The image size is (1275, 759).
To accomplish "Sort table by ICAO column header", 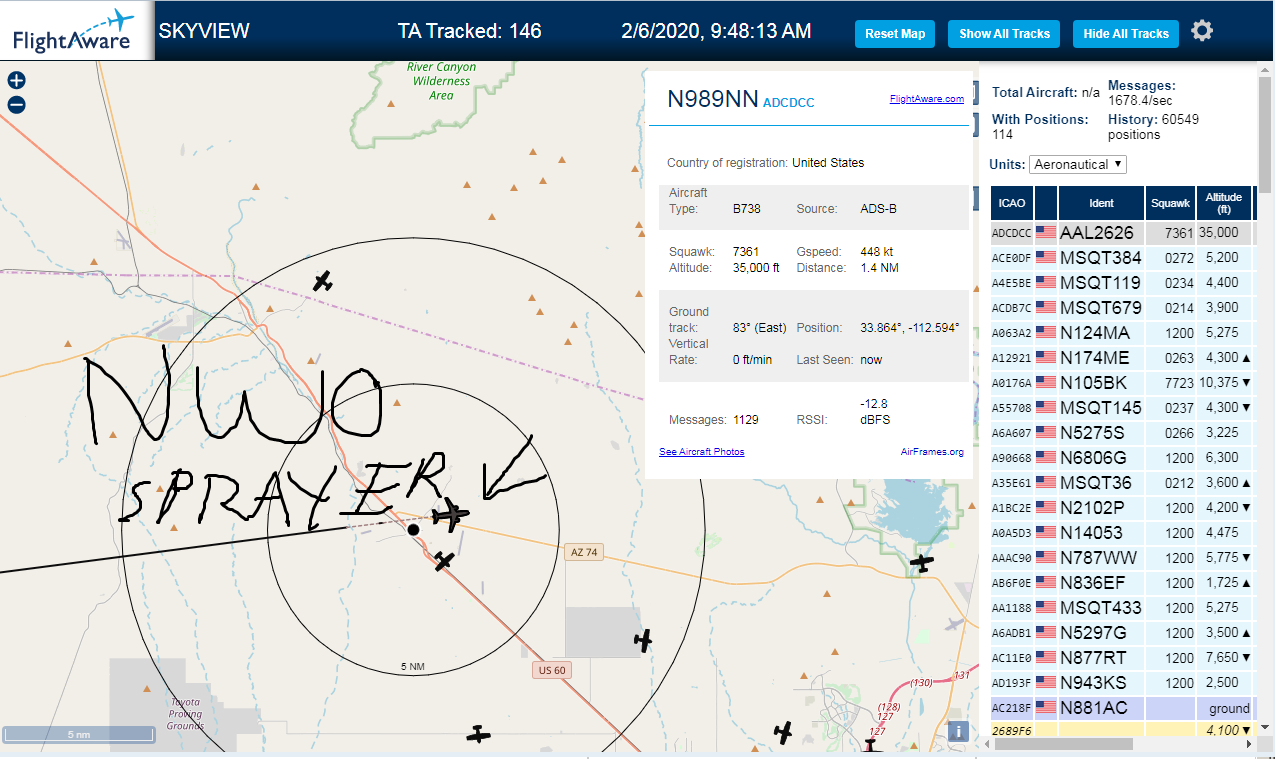I will click(1011, 203).
